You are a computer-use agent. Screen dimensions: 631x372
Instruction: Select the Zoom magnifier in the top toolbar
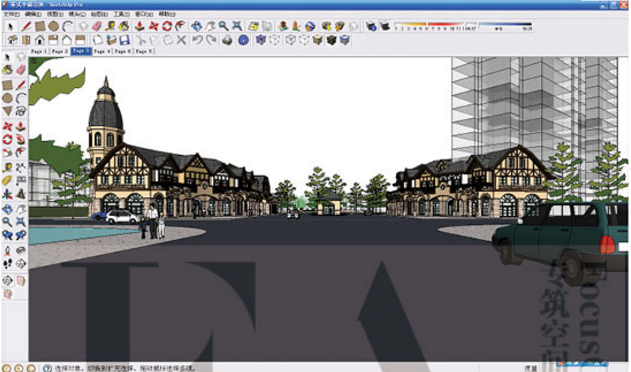tap(223, 27)
